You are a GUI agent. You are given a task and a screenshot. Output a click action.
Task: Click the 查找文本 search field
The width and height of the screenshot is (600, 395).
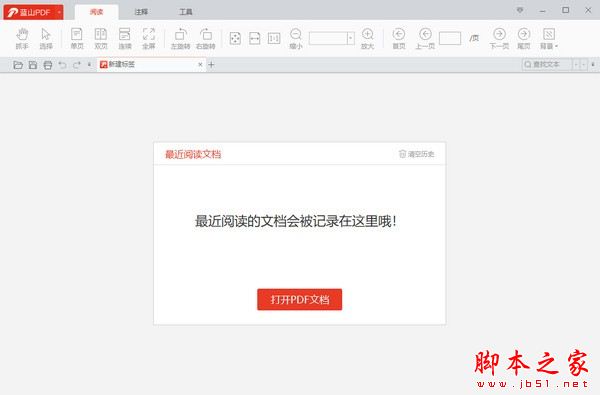tap(547, 64)
